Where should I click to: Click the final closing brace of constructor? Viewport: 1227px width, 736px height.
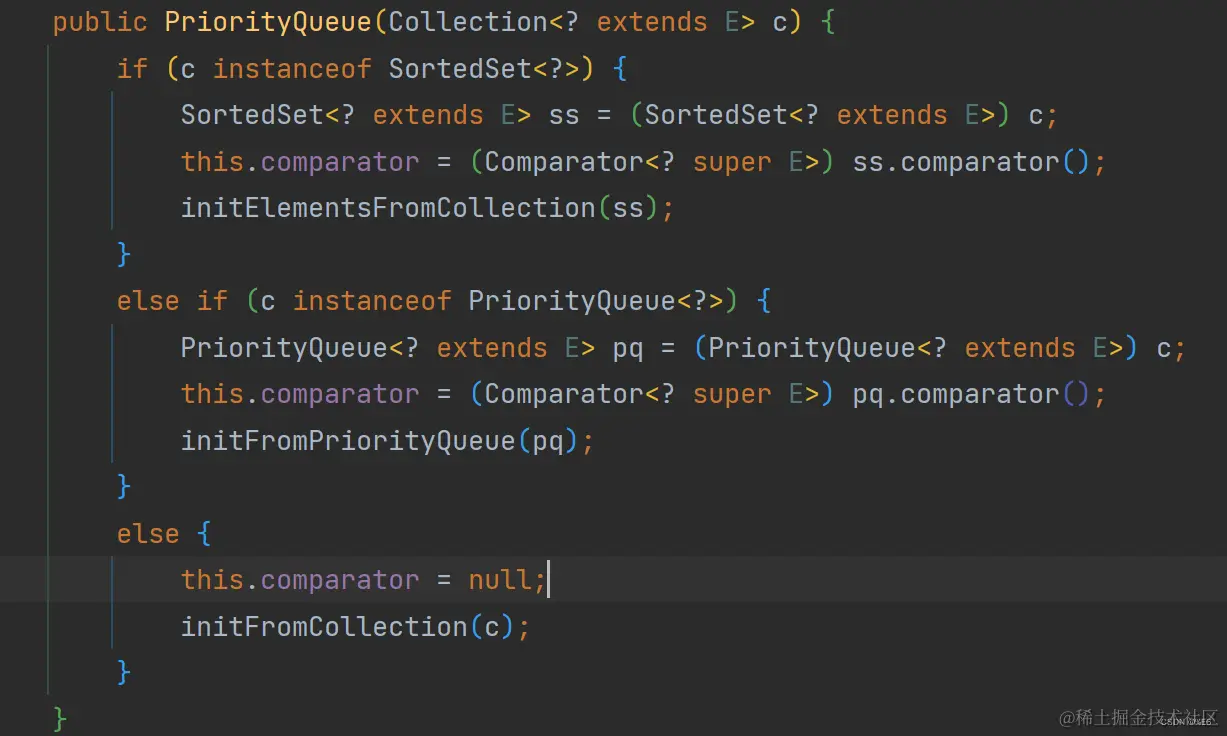(60, 718)
